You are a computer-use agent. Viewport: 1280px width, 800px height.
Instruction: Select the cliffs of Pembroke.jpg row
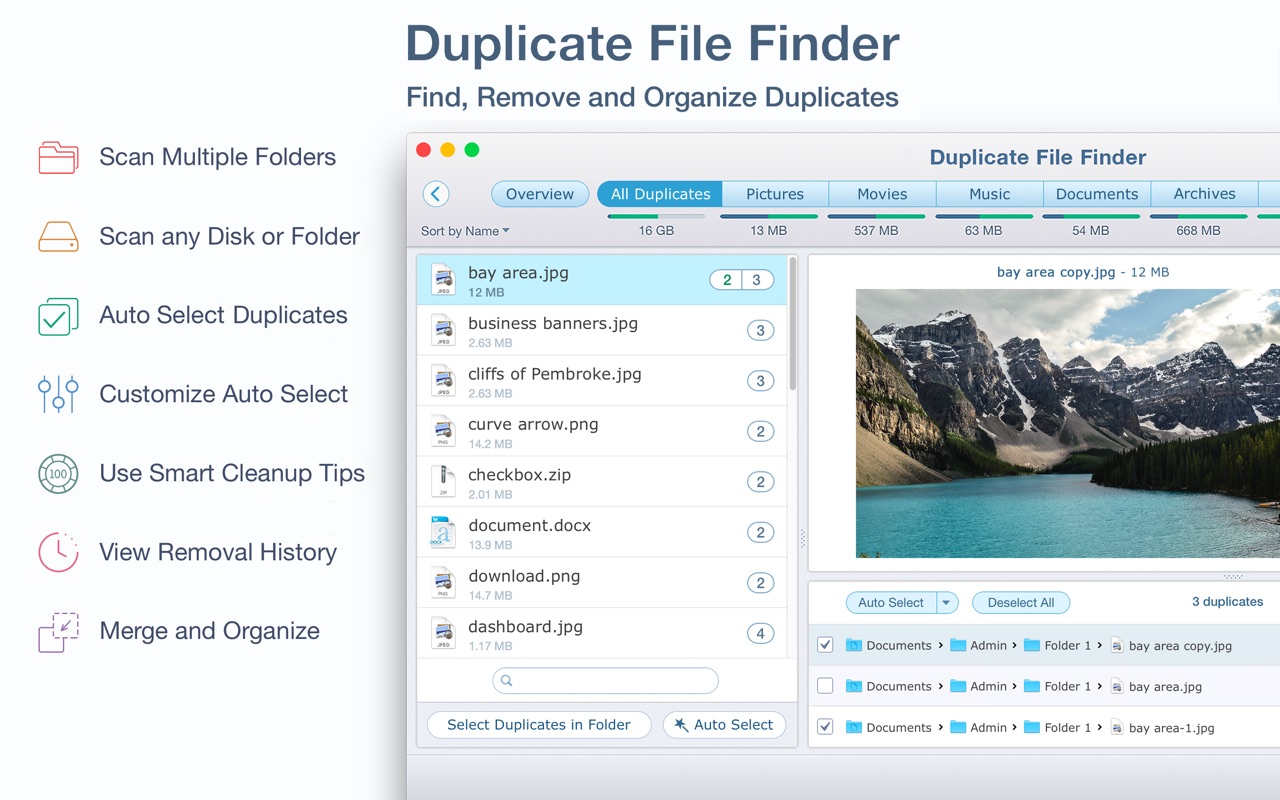601,381
